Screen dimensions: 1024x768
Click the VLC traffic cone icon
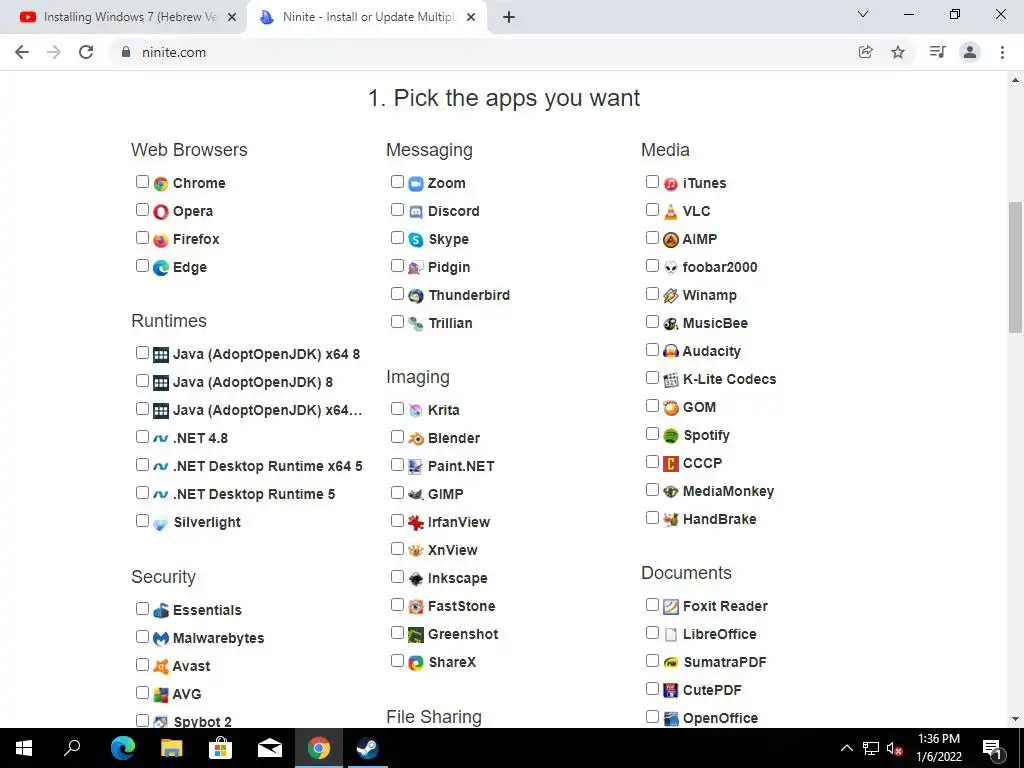tap(671, 212)
